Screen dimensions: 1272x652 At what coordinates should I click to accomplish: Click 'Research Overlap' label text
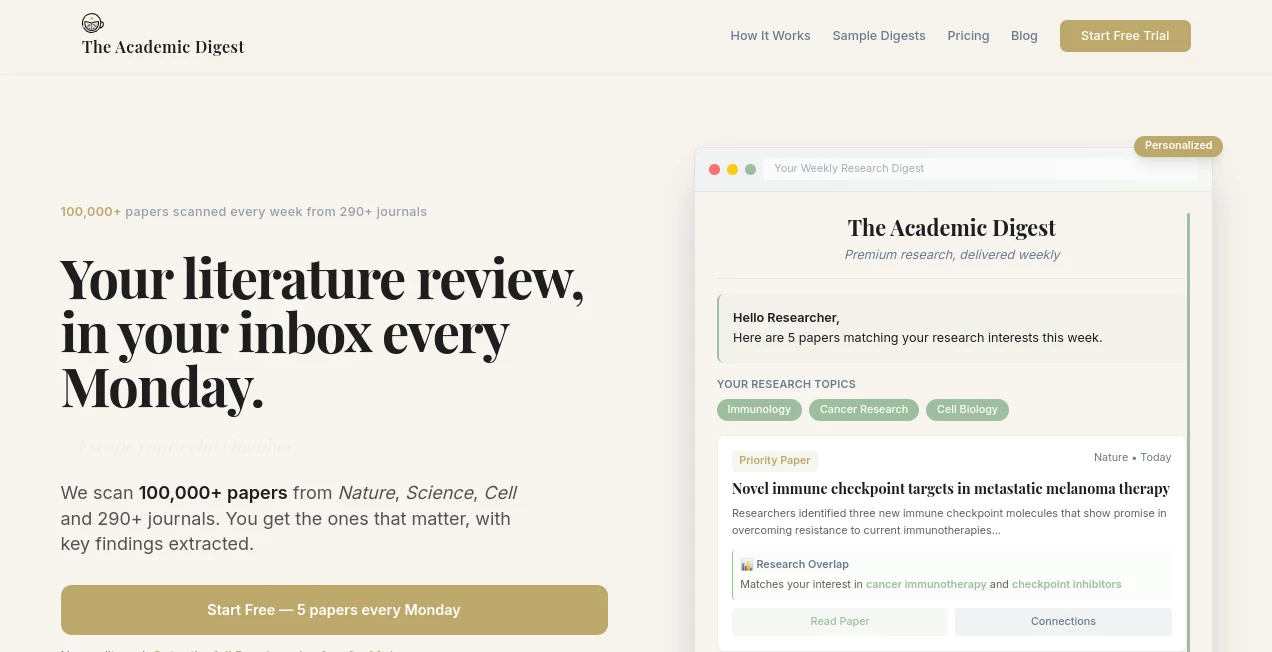tap(802, 565)
